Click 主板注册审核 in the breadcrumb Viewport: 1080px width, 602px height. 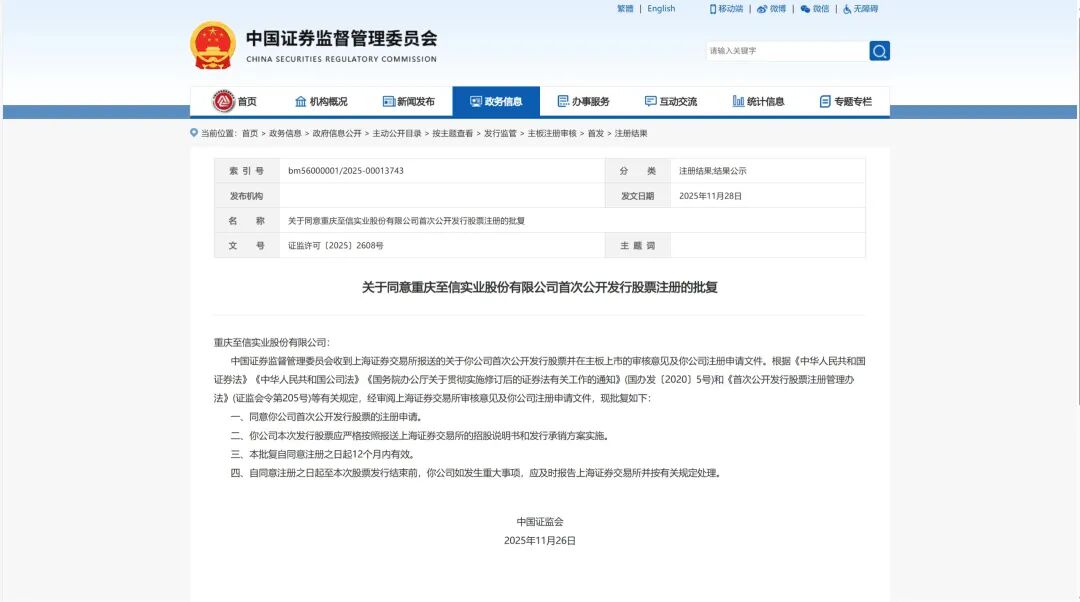coord(552,134)
